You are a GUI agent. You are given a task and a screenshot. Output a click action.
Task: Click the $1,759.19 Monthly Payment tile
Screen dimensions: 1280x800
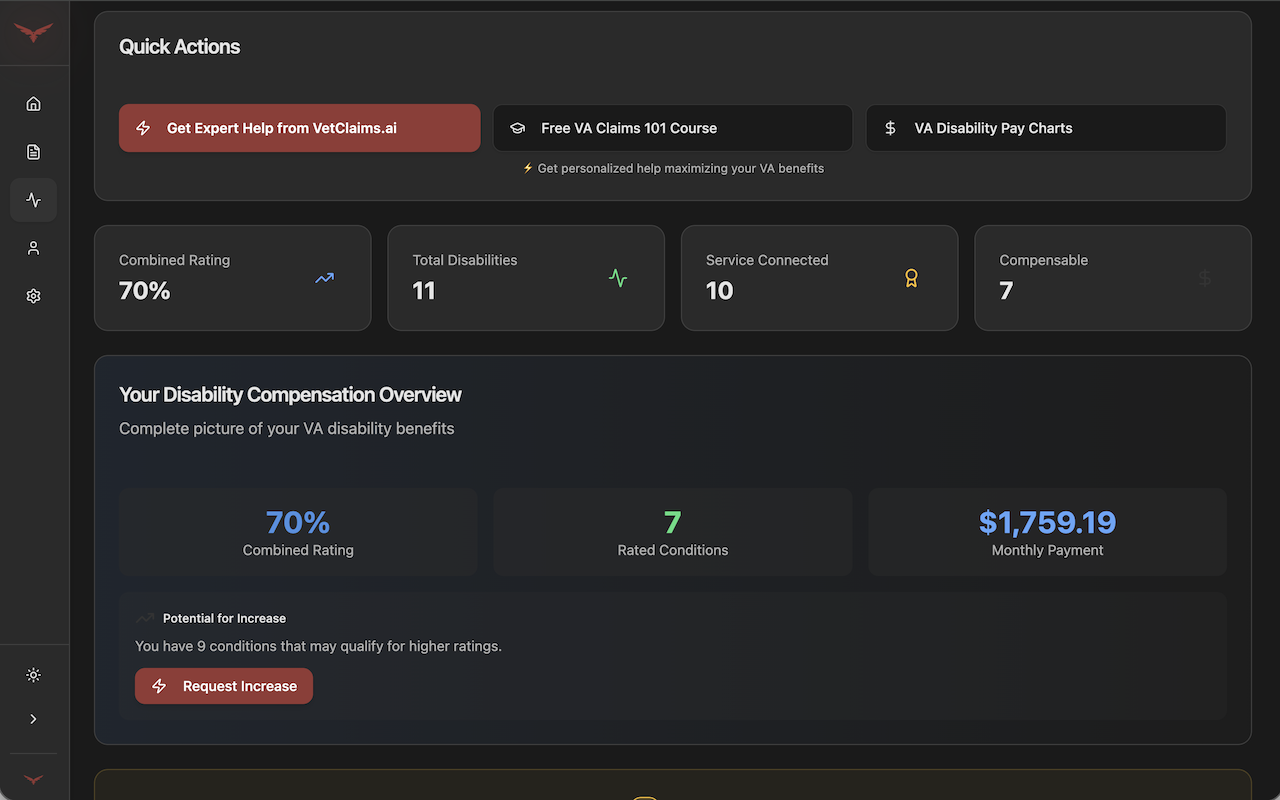[x=1047, y=532]
